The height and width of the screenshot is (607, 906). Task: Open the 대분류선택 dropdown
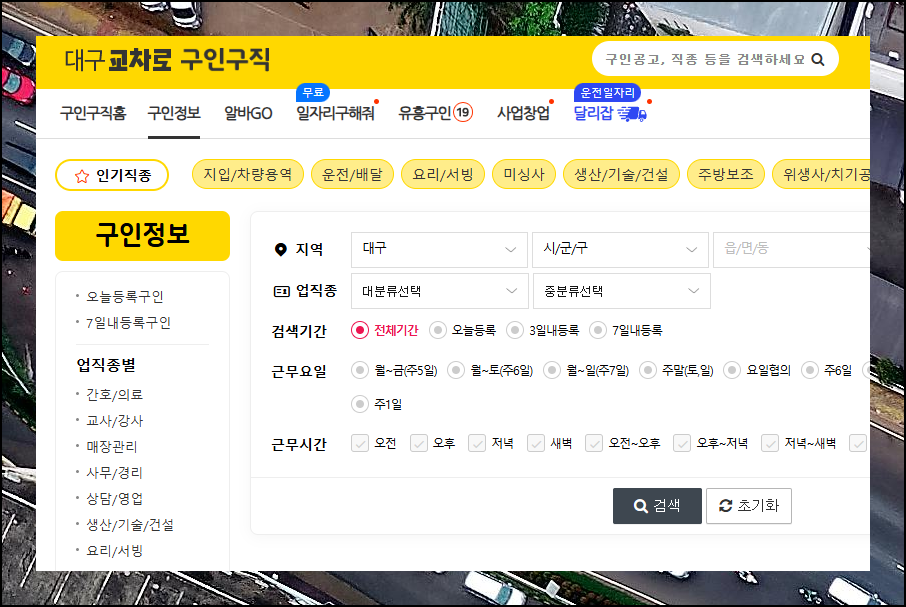pos(440,291)
